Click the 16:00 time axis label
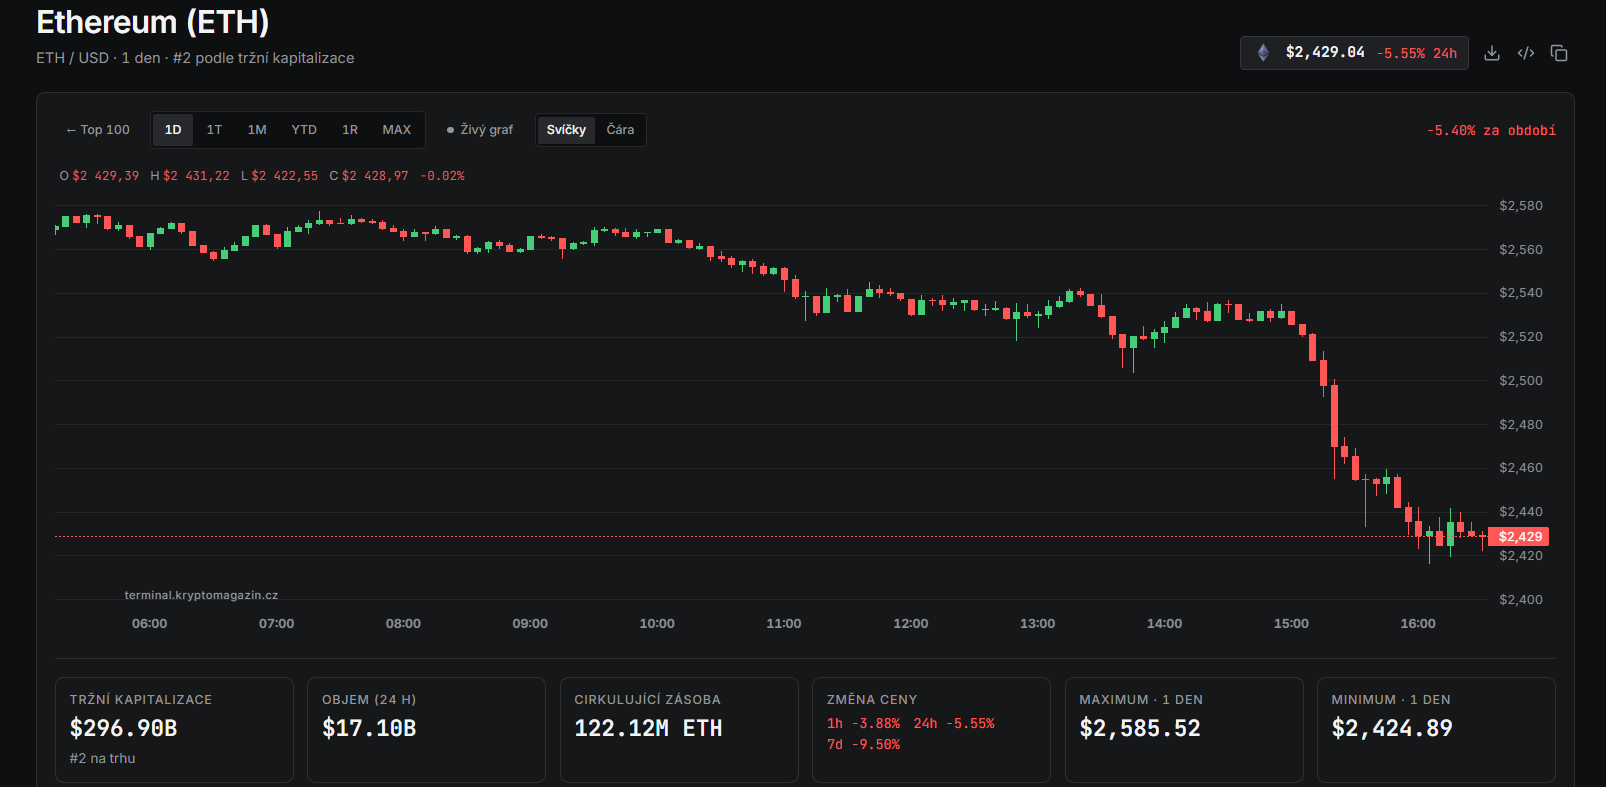The height and width of the screenshot is (787, 1606). [x=1418, y=624]
